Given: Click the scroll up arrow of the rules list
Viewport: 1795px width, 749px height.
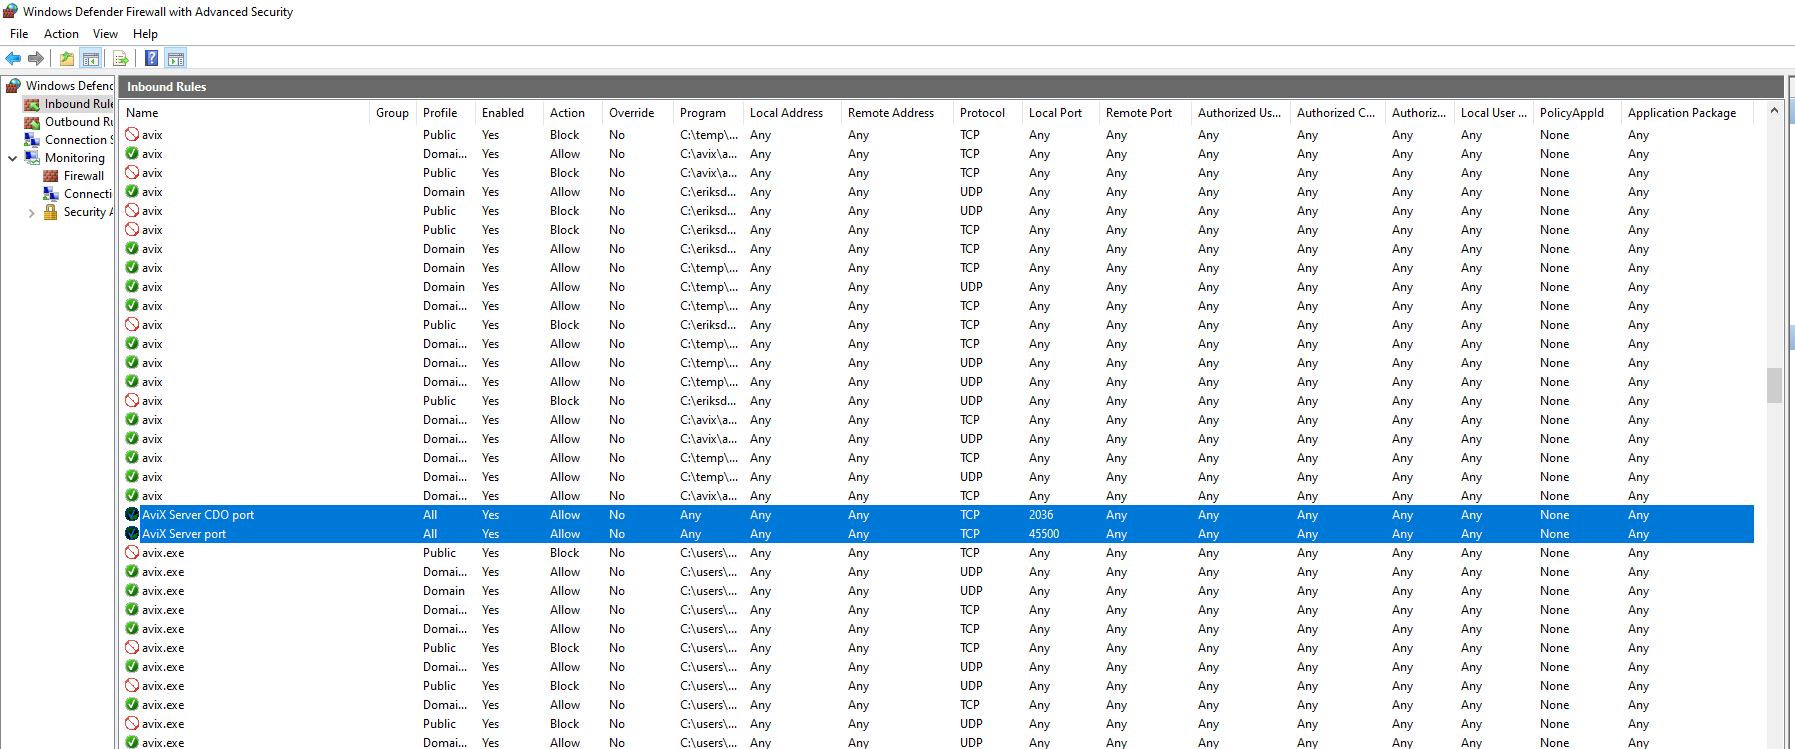Looking at the screenshot, I should pyautogui.click(x=1774, y=111).
